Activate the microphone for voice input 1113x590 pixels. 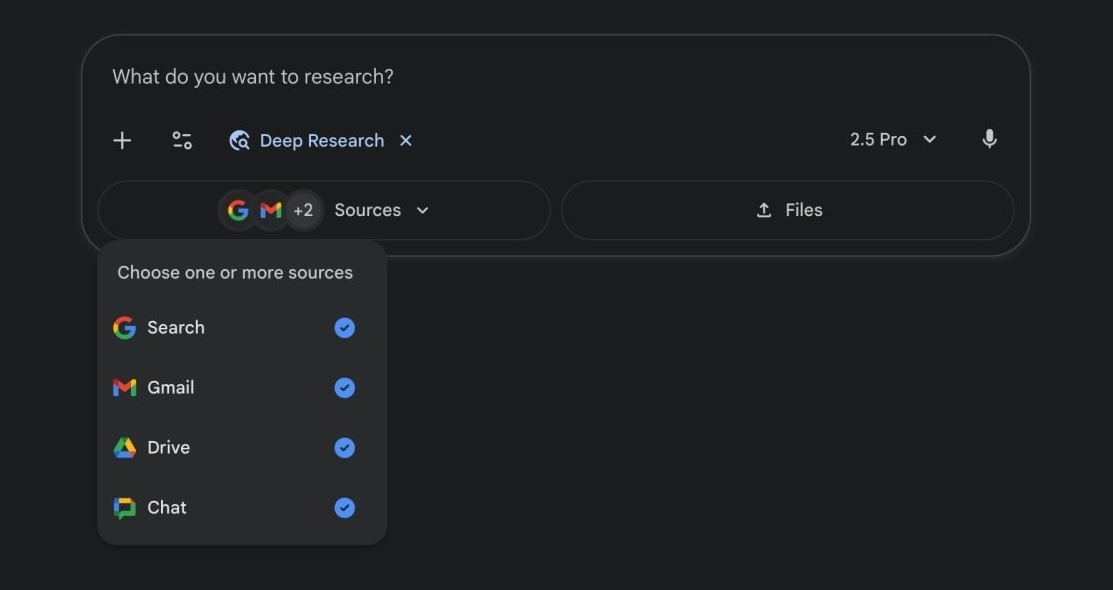pos(989,140)
